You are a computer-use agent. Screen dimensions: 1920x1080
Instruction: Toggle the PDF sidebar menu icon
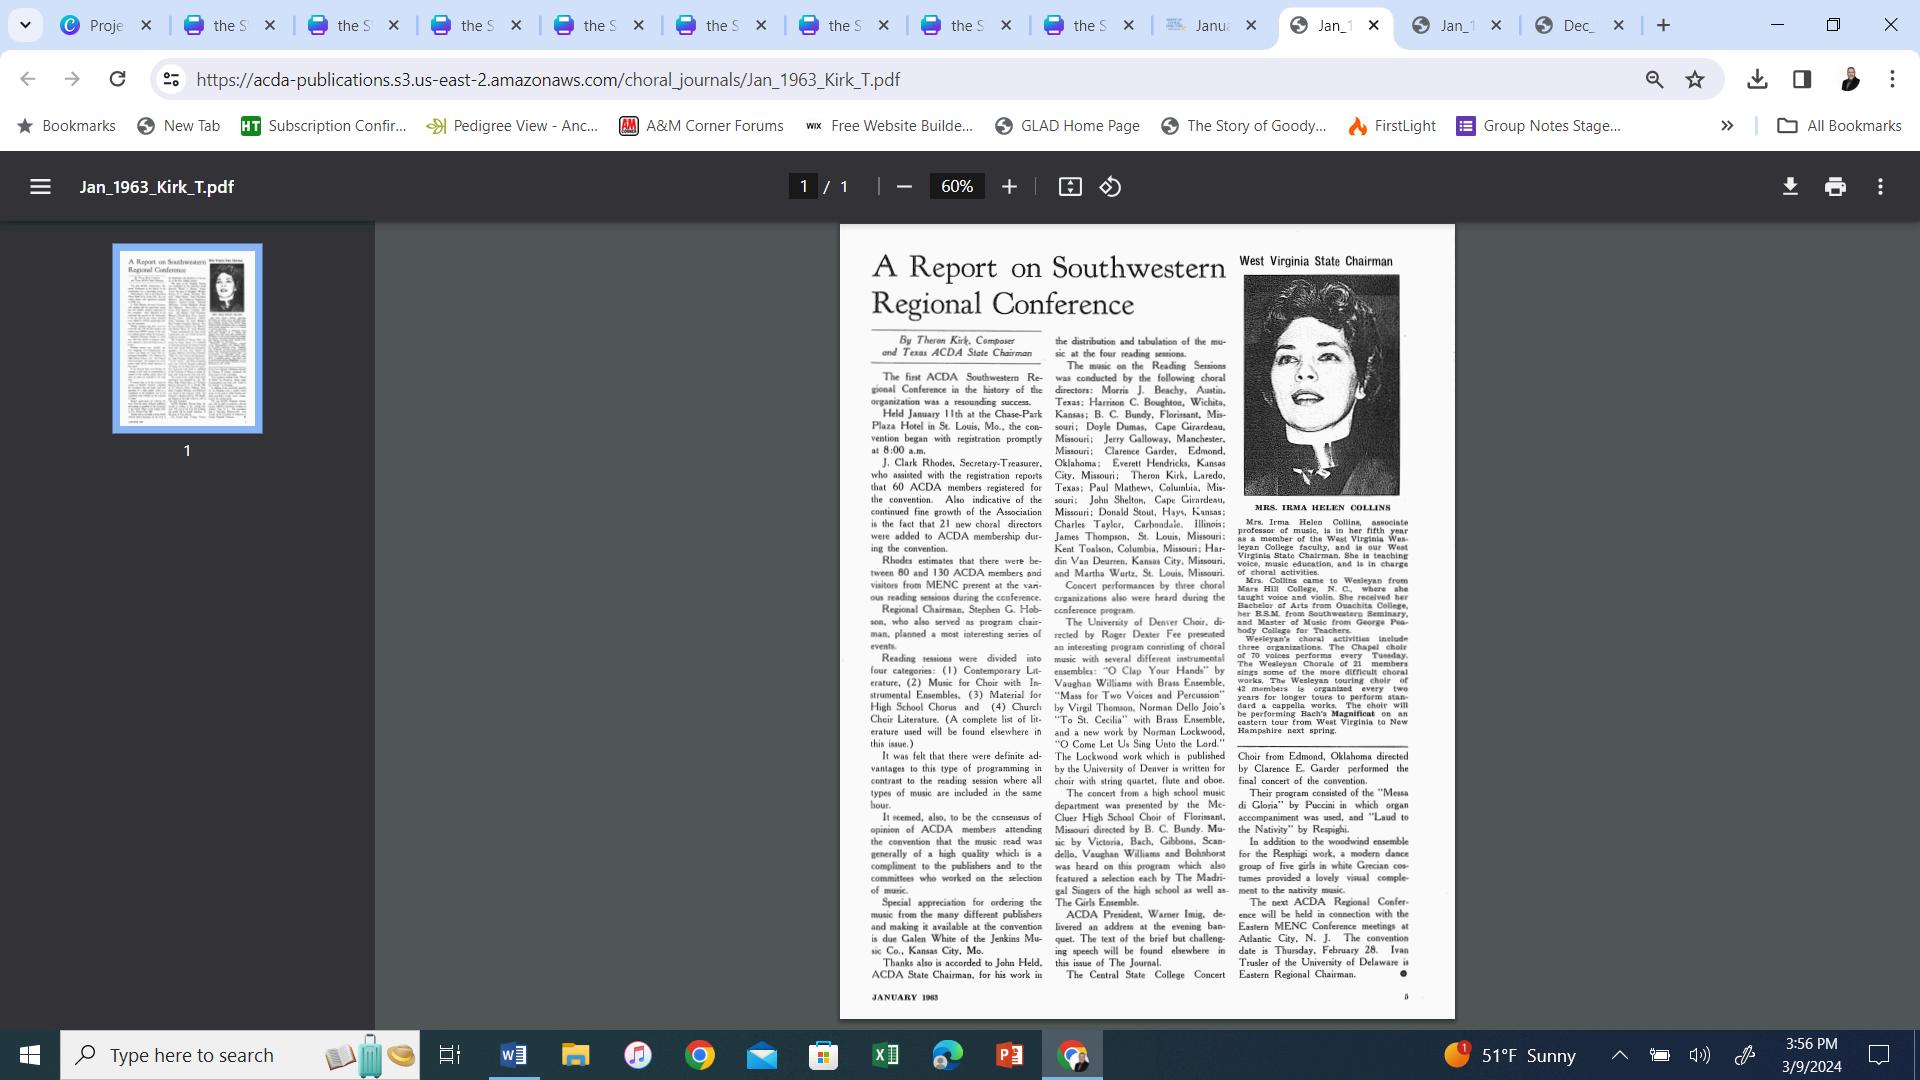[40, 187]
